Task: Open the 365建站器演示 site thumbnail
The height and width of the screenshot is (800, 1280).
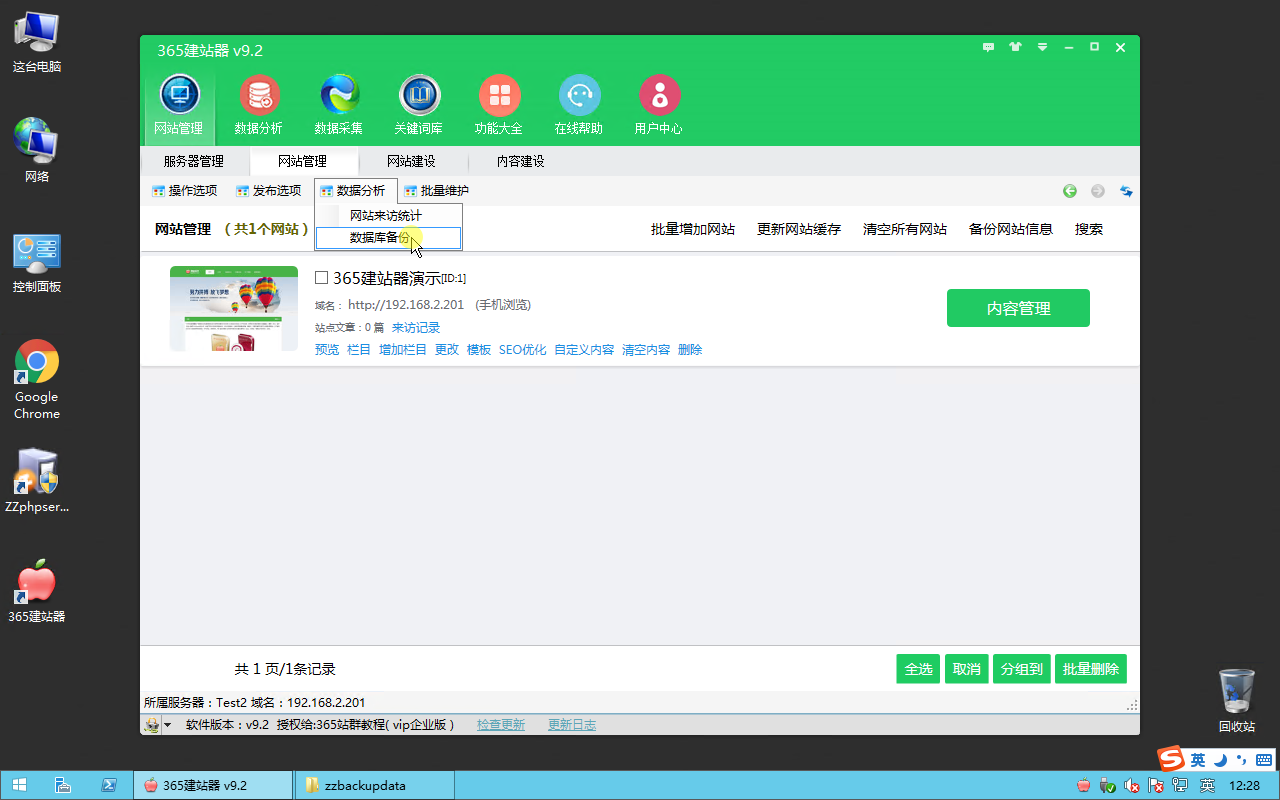Action: click(234, 308)
